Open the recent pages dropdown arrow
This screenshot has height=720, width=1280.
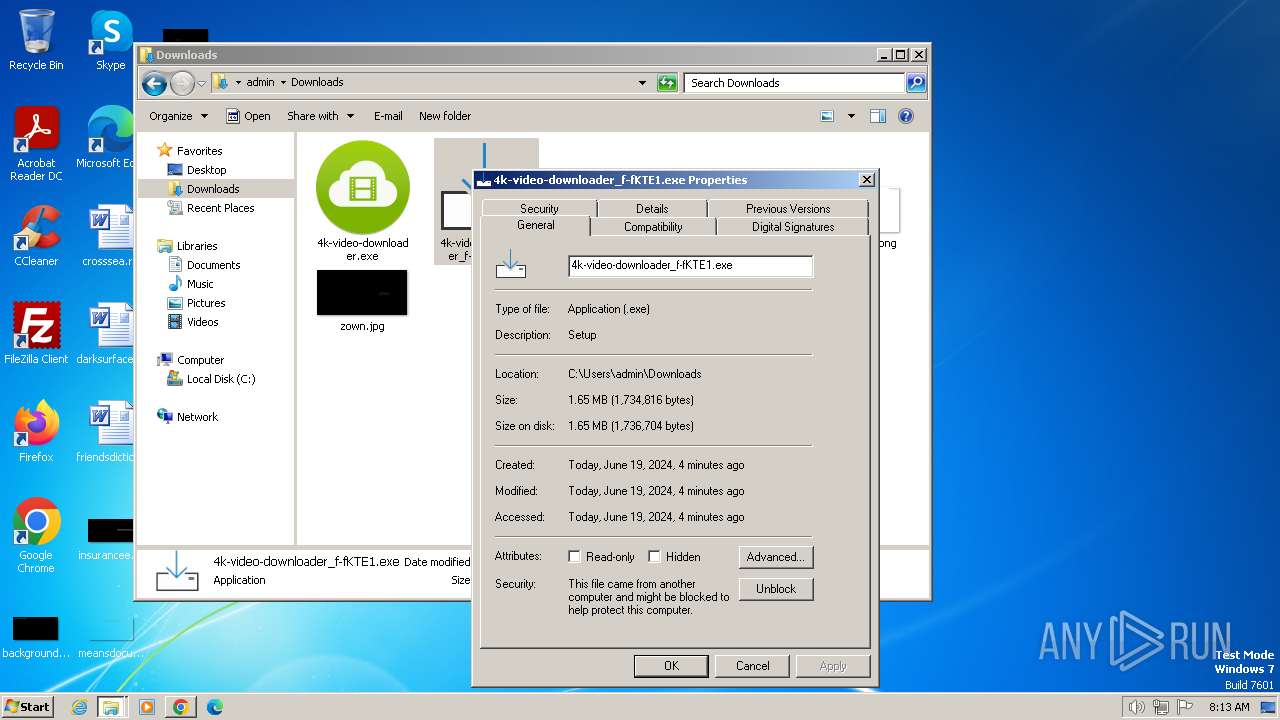(x=201, y=83)
